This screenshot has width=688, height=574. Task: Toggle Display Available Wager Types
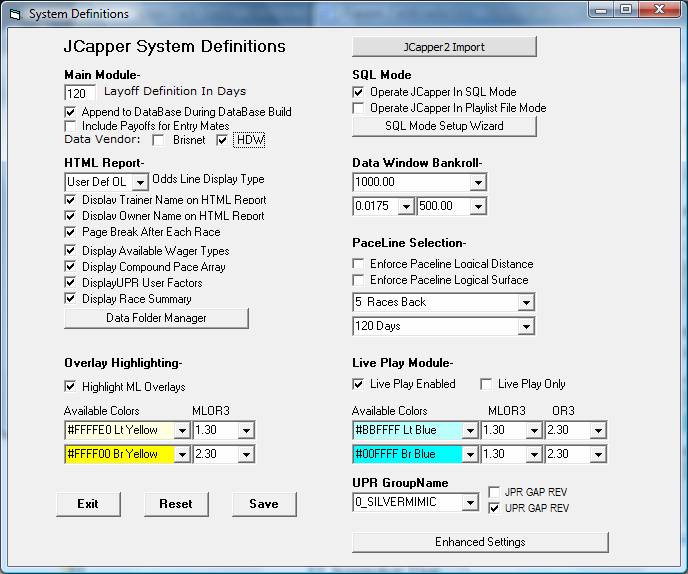(x=70, y=251)
